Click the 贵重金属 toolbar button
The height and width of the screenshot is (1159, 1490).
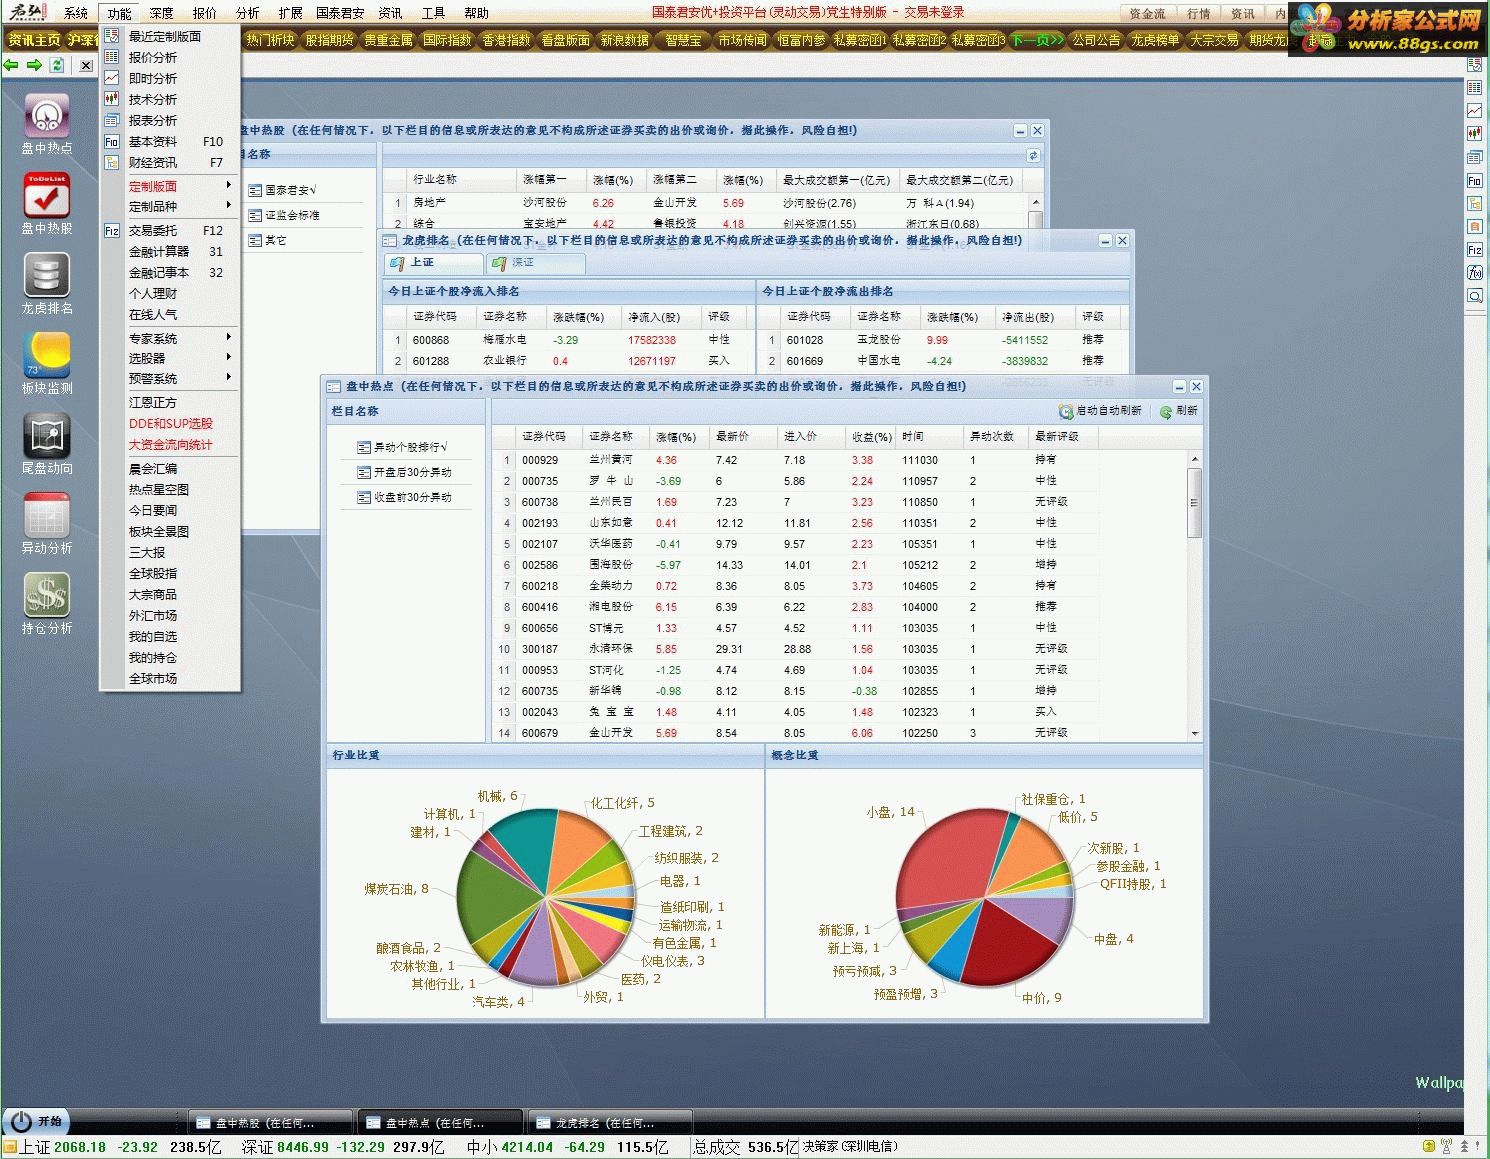388,40
